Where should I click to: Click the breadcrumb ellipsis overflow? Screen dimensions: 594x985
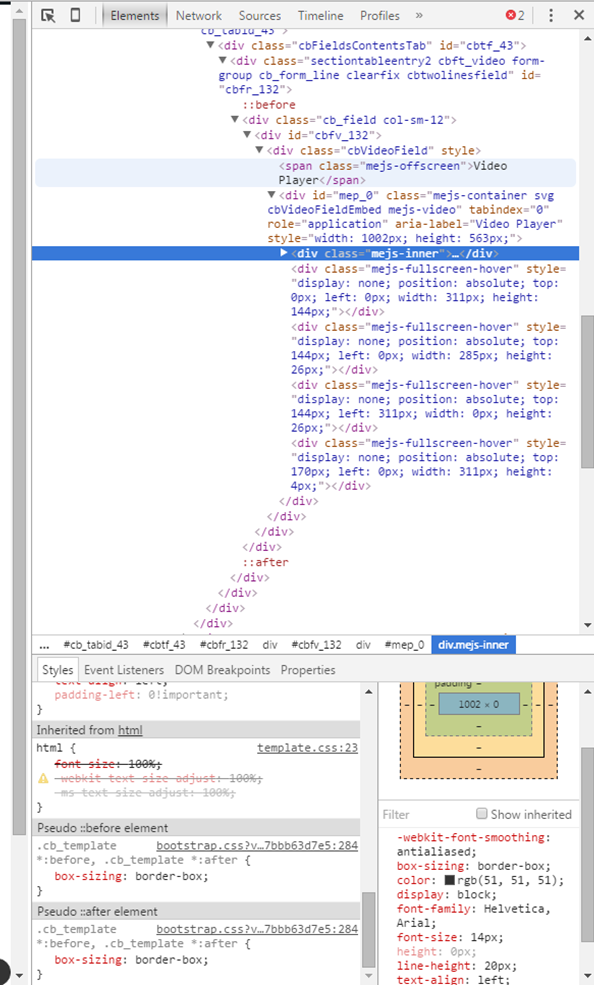pos(44,645)
